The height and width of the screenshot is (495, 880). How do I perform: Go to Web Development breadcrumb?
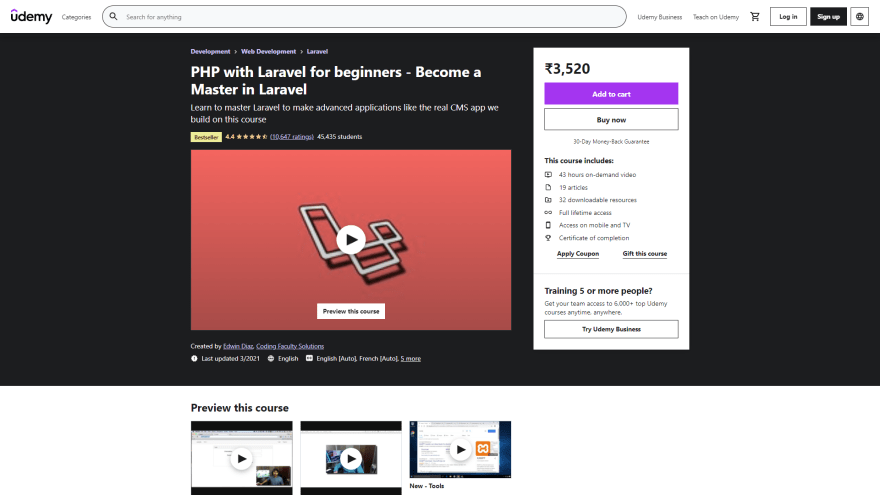pos(268,52)
